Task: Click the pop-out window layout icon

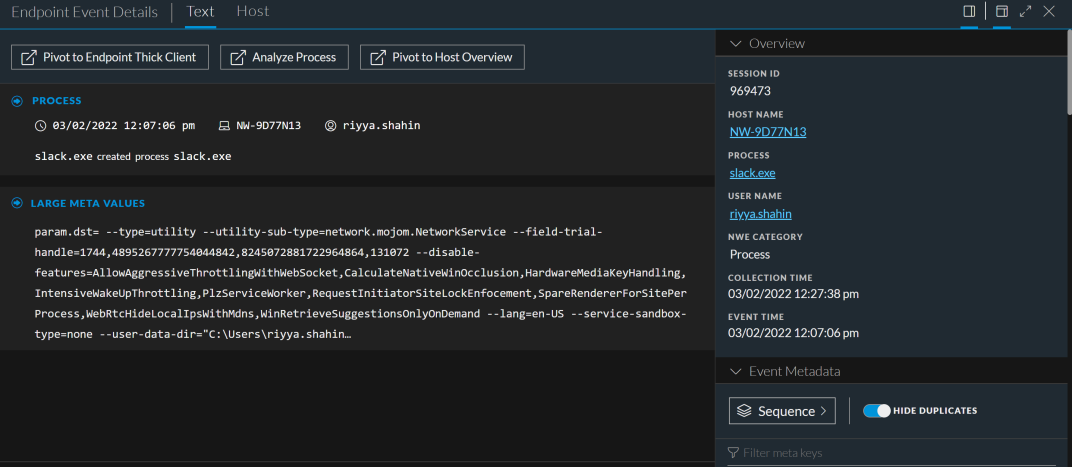Action: pos(1001,12)
